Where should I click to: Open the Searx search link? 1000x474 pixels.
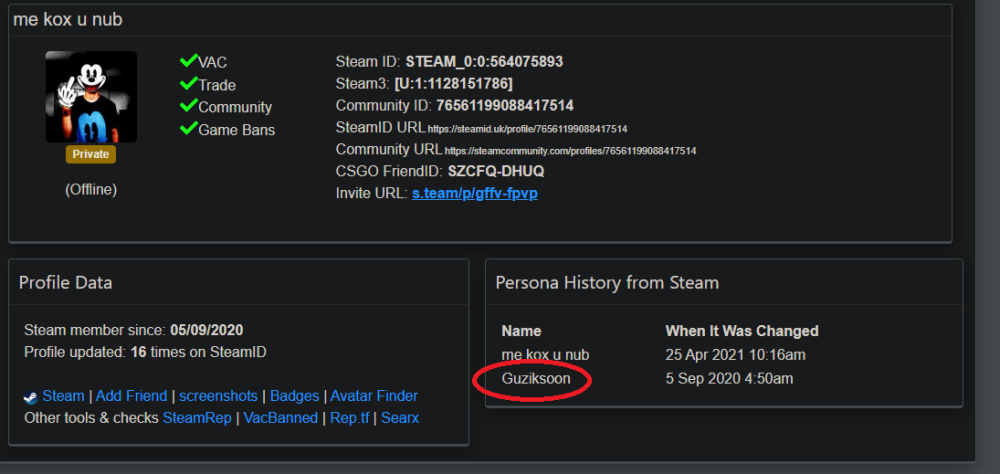(x=400, y=418)
